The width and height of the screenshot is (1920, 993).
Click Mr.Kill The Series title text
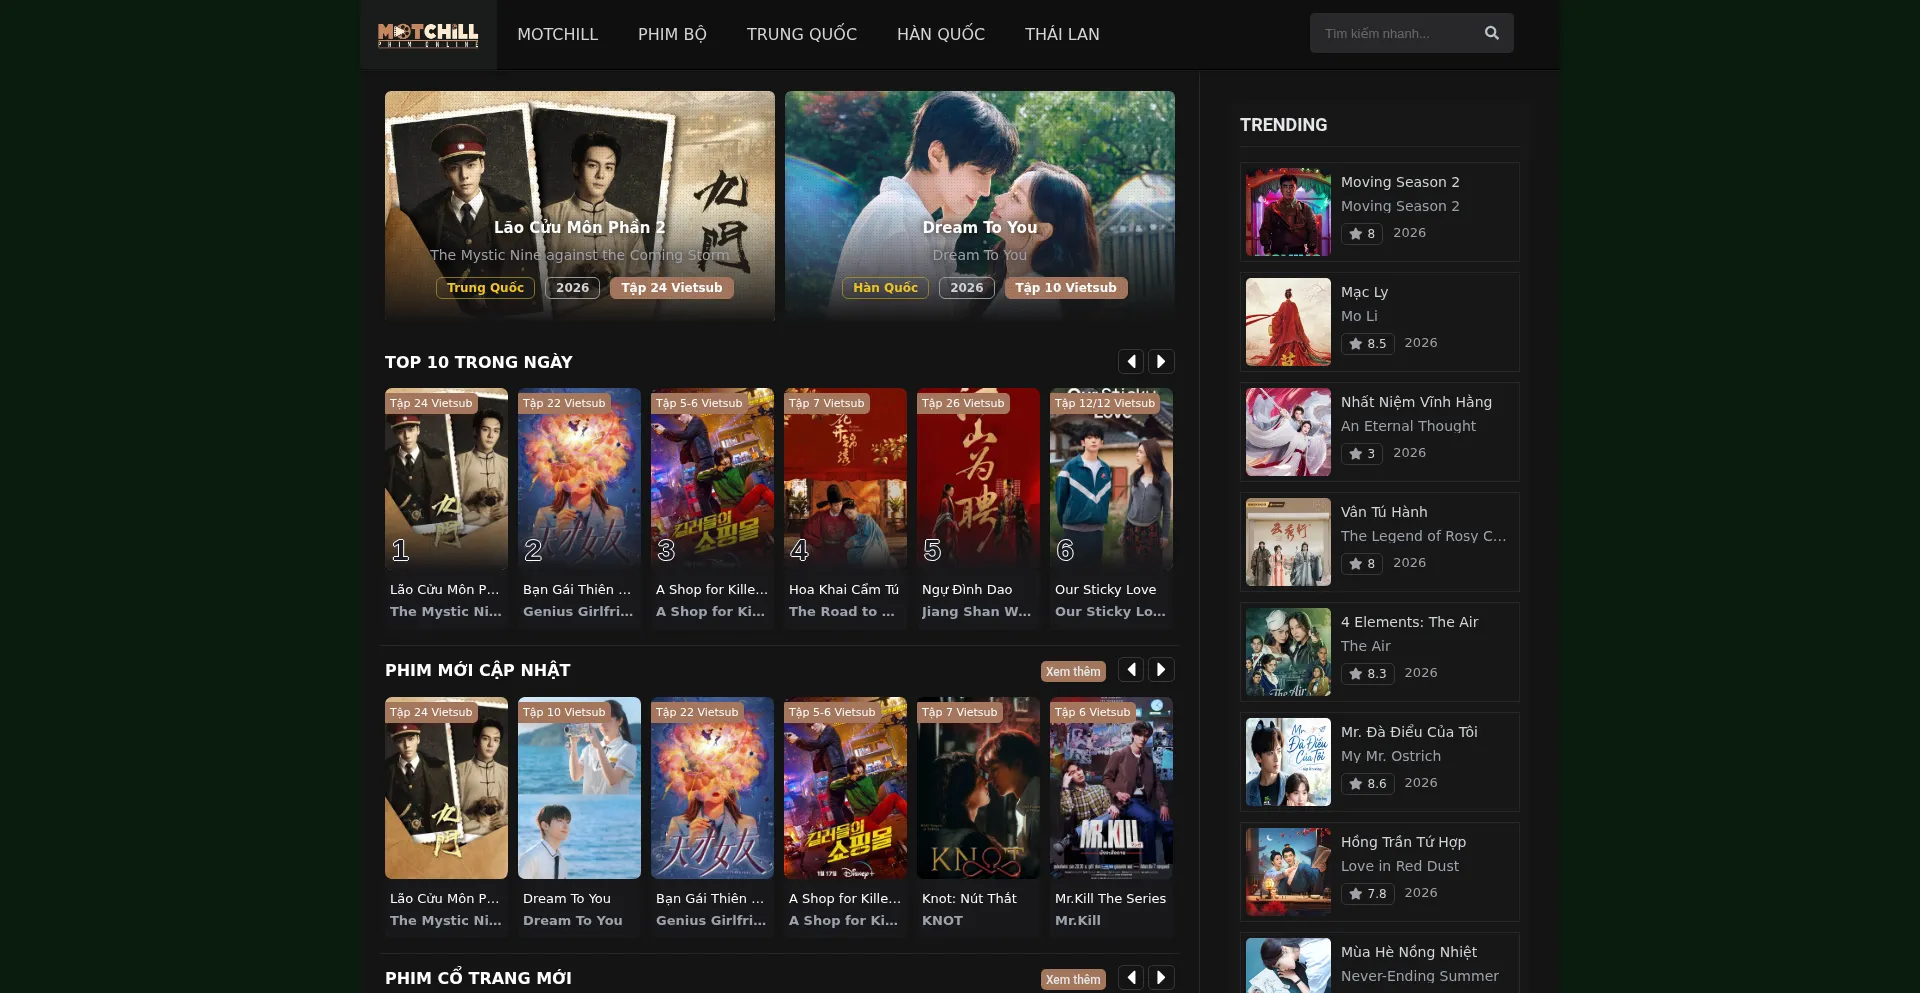pos(1110,899)
